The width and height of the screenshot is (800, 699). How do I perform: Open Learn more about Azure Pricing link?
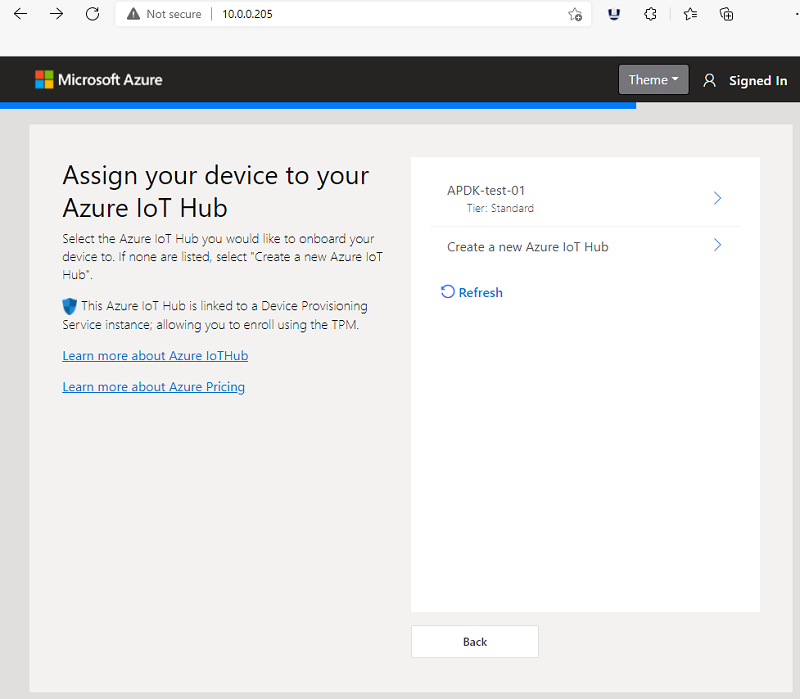[154, 387]
